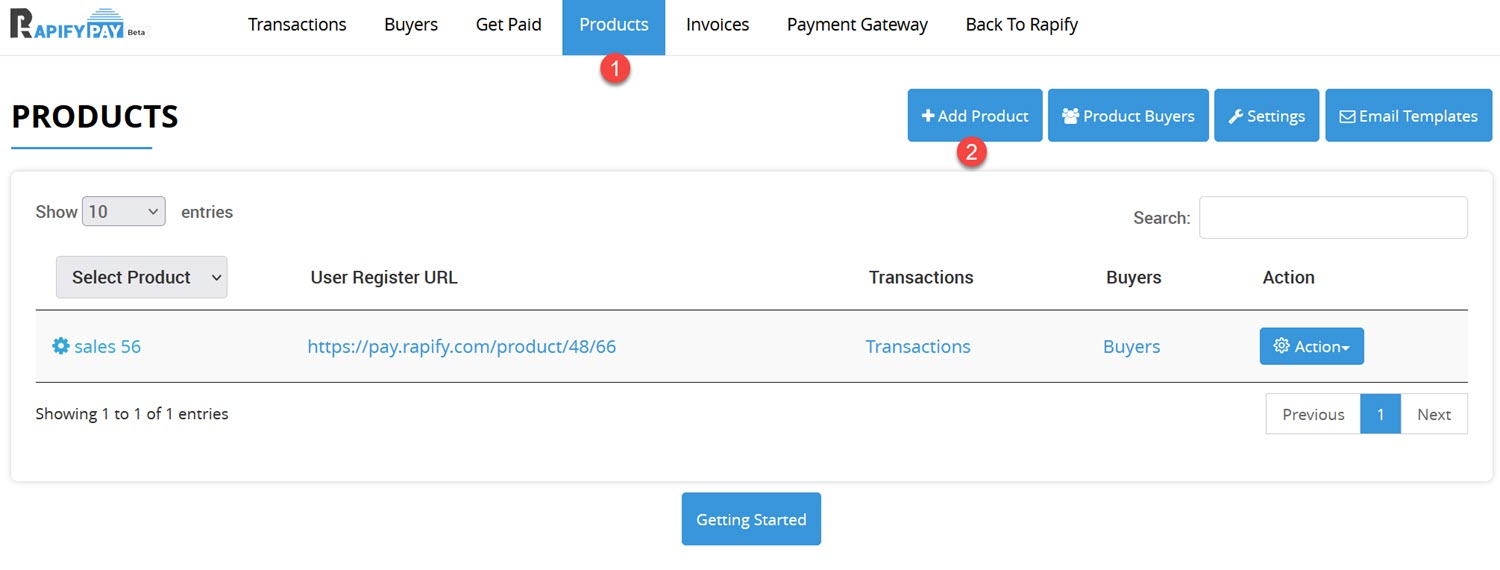This screenshot has height=570, width=1500.
Task: Click the cog icon in Action button
Action: (1281, 346)
